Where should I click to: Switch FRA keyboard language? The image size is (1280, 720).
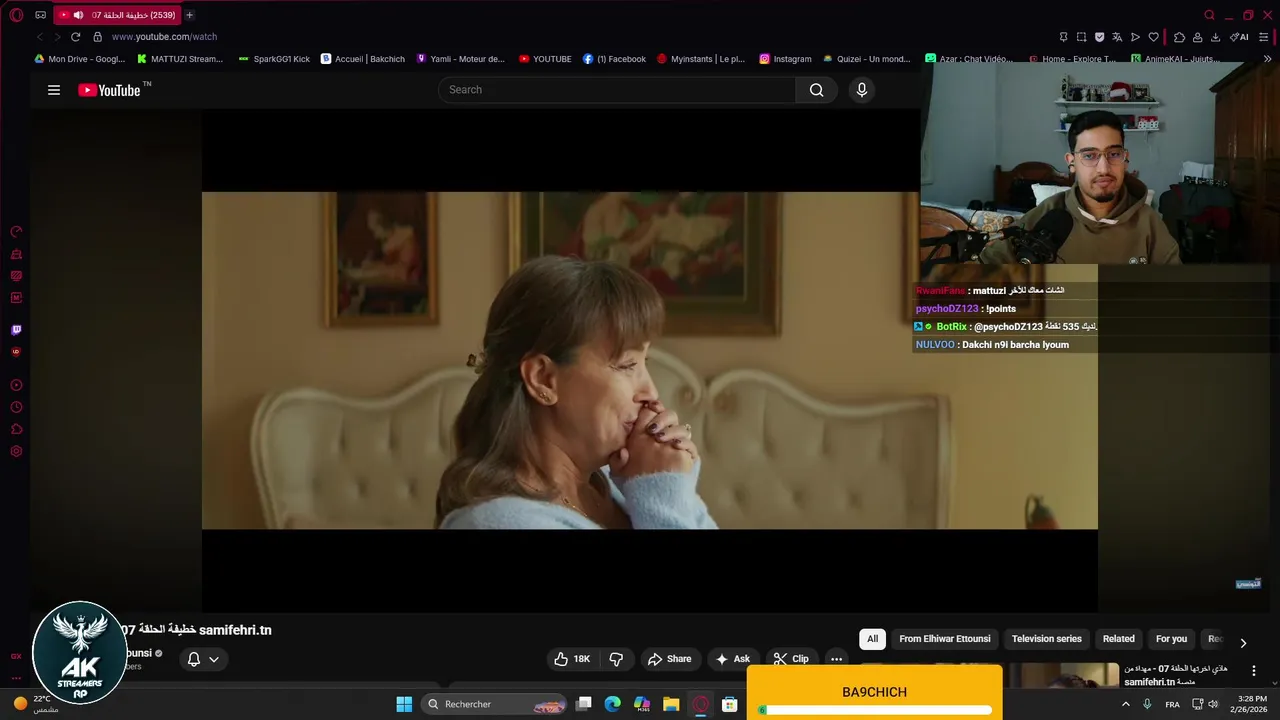(1172, 704)
